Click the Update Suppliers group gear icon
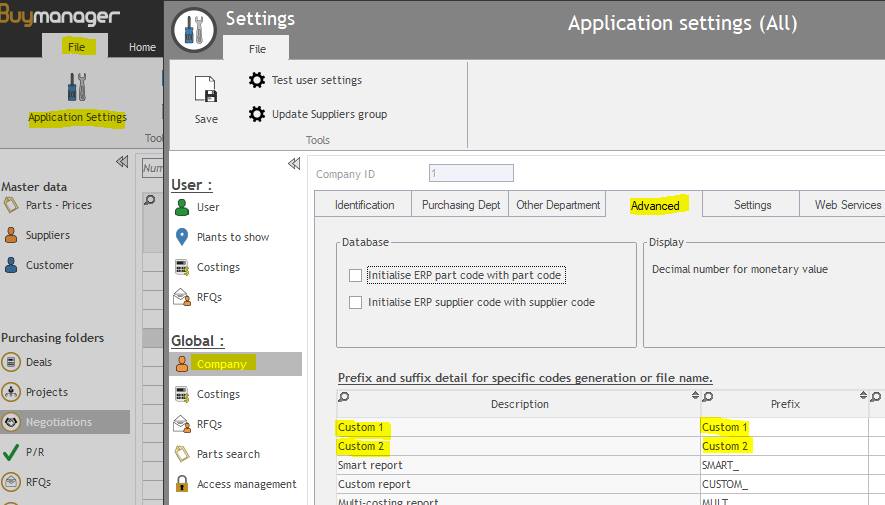The height and width of the screenshot is (505, 885). click(257, 114)
